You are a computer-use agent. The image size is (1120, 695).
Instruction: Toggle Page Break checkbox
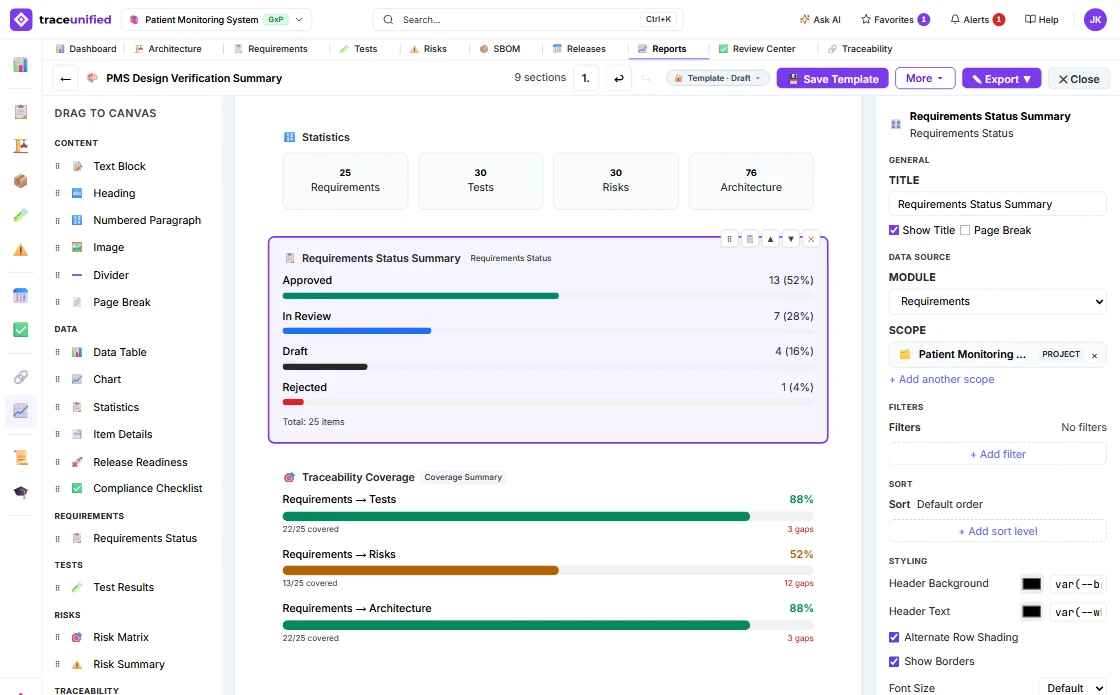tap(965, 230)
